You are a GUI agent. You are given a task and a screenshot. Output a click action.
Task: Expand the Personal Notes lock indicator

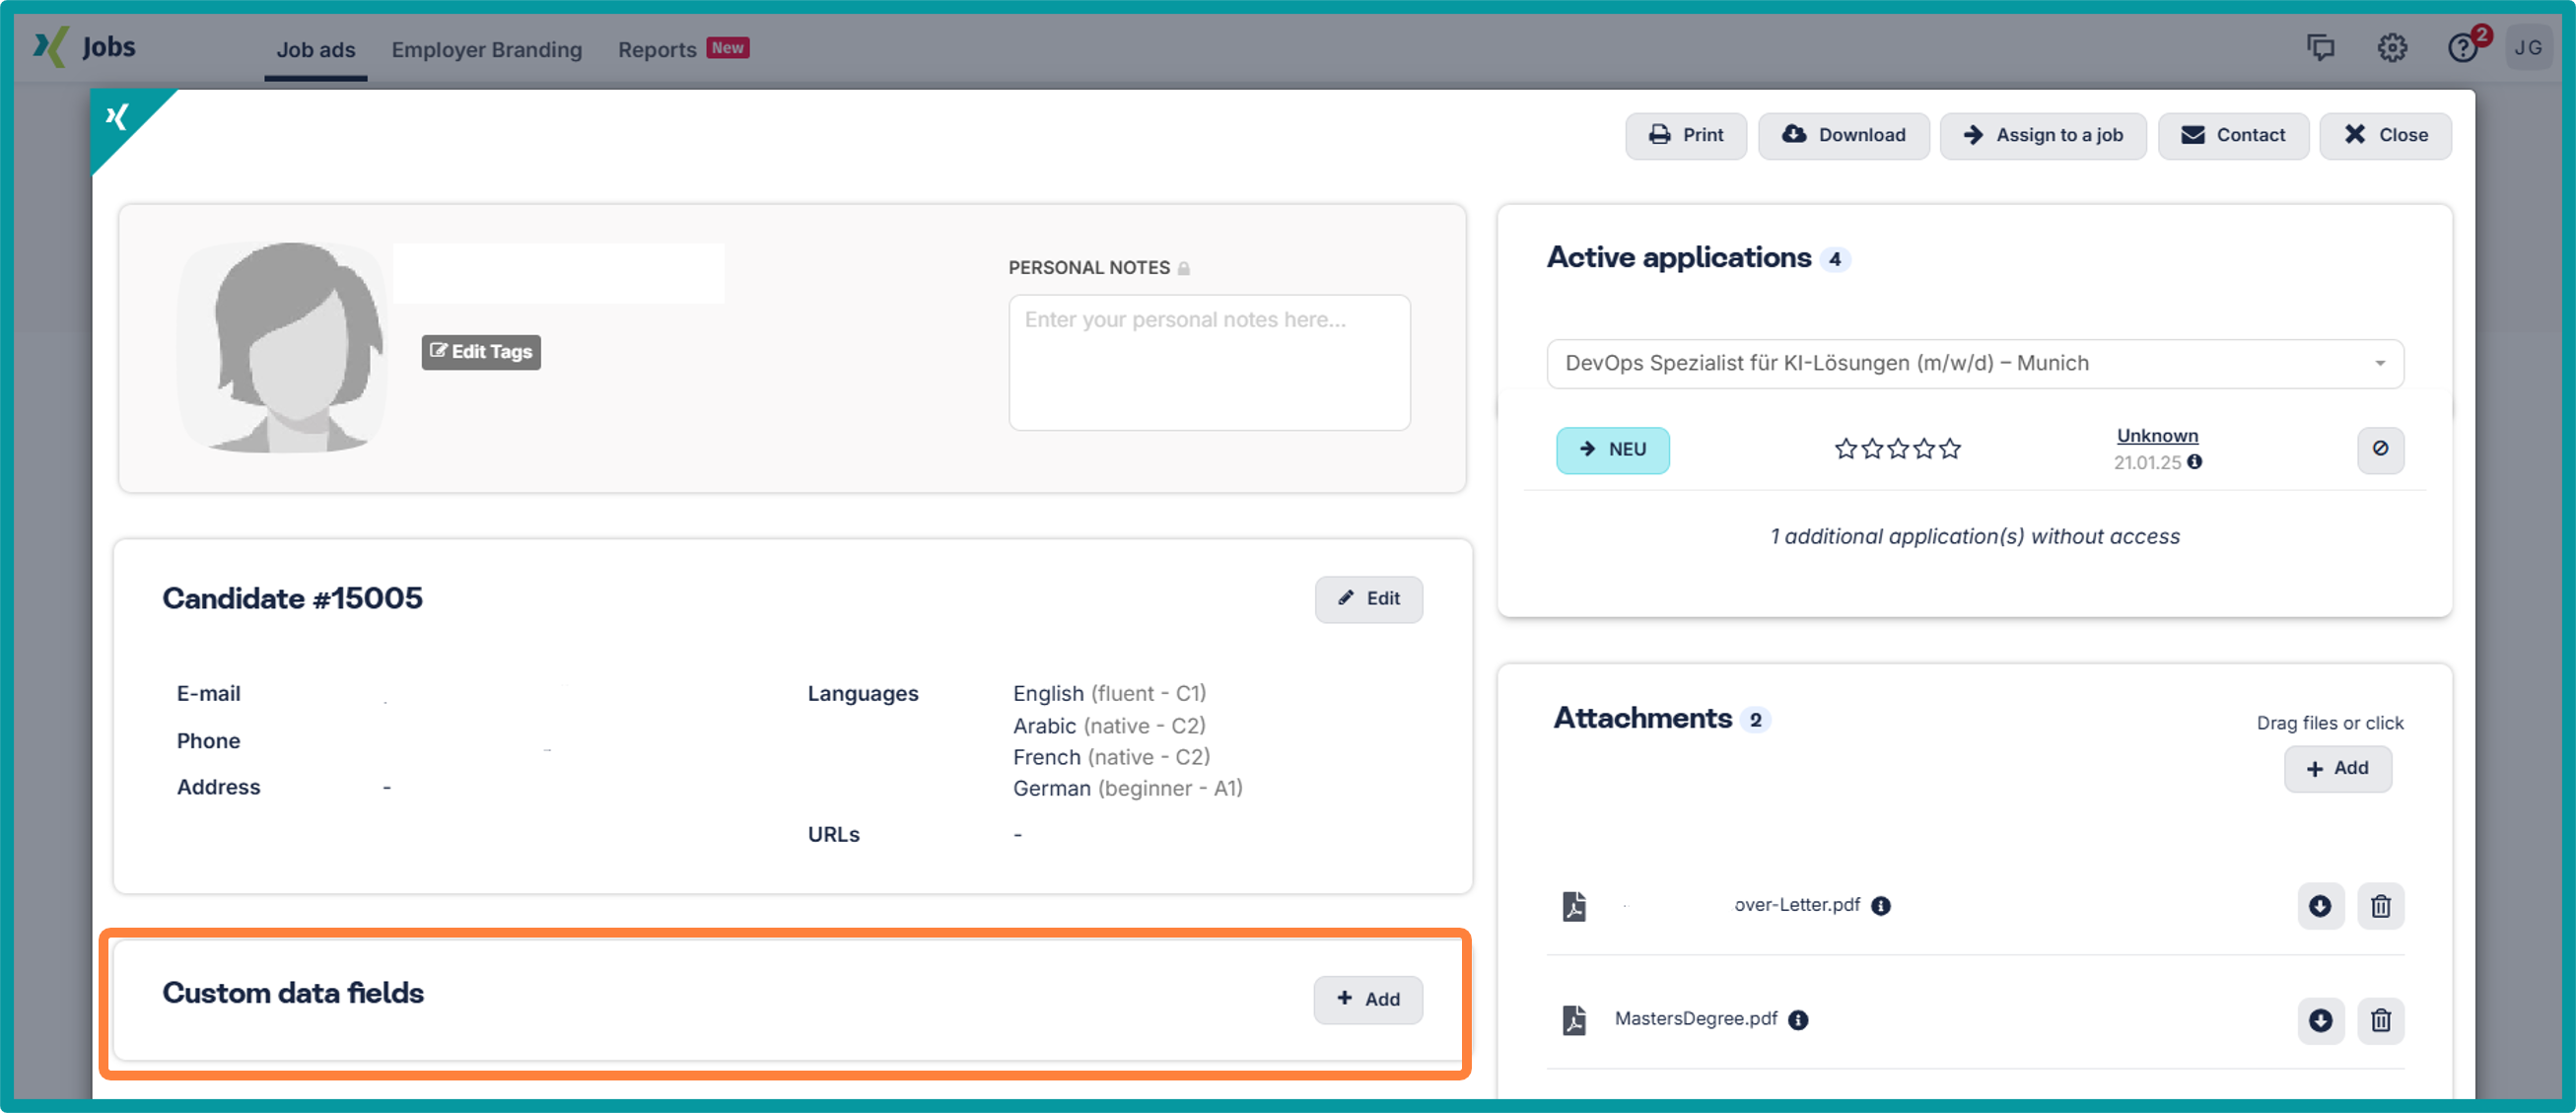(x=1183, y=267)
